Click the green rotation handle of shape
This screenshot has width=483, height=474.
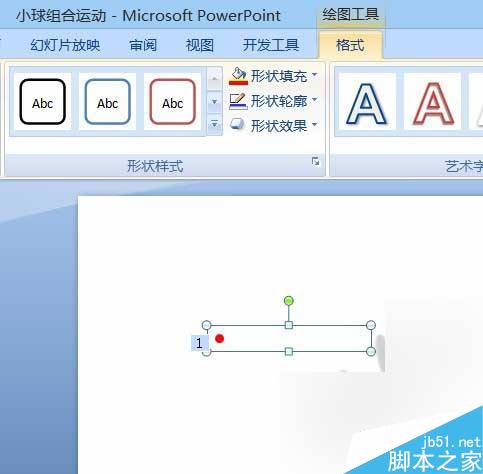pos(289,301)
